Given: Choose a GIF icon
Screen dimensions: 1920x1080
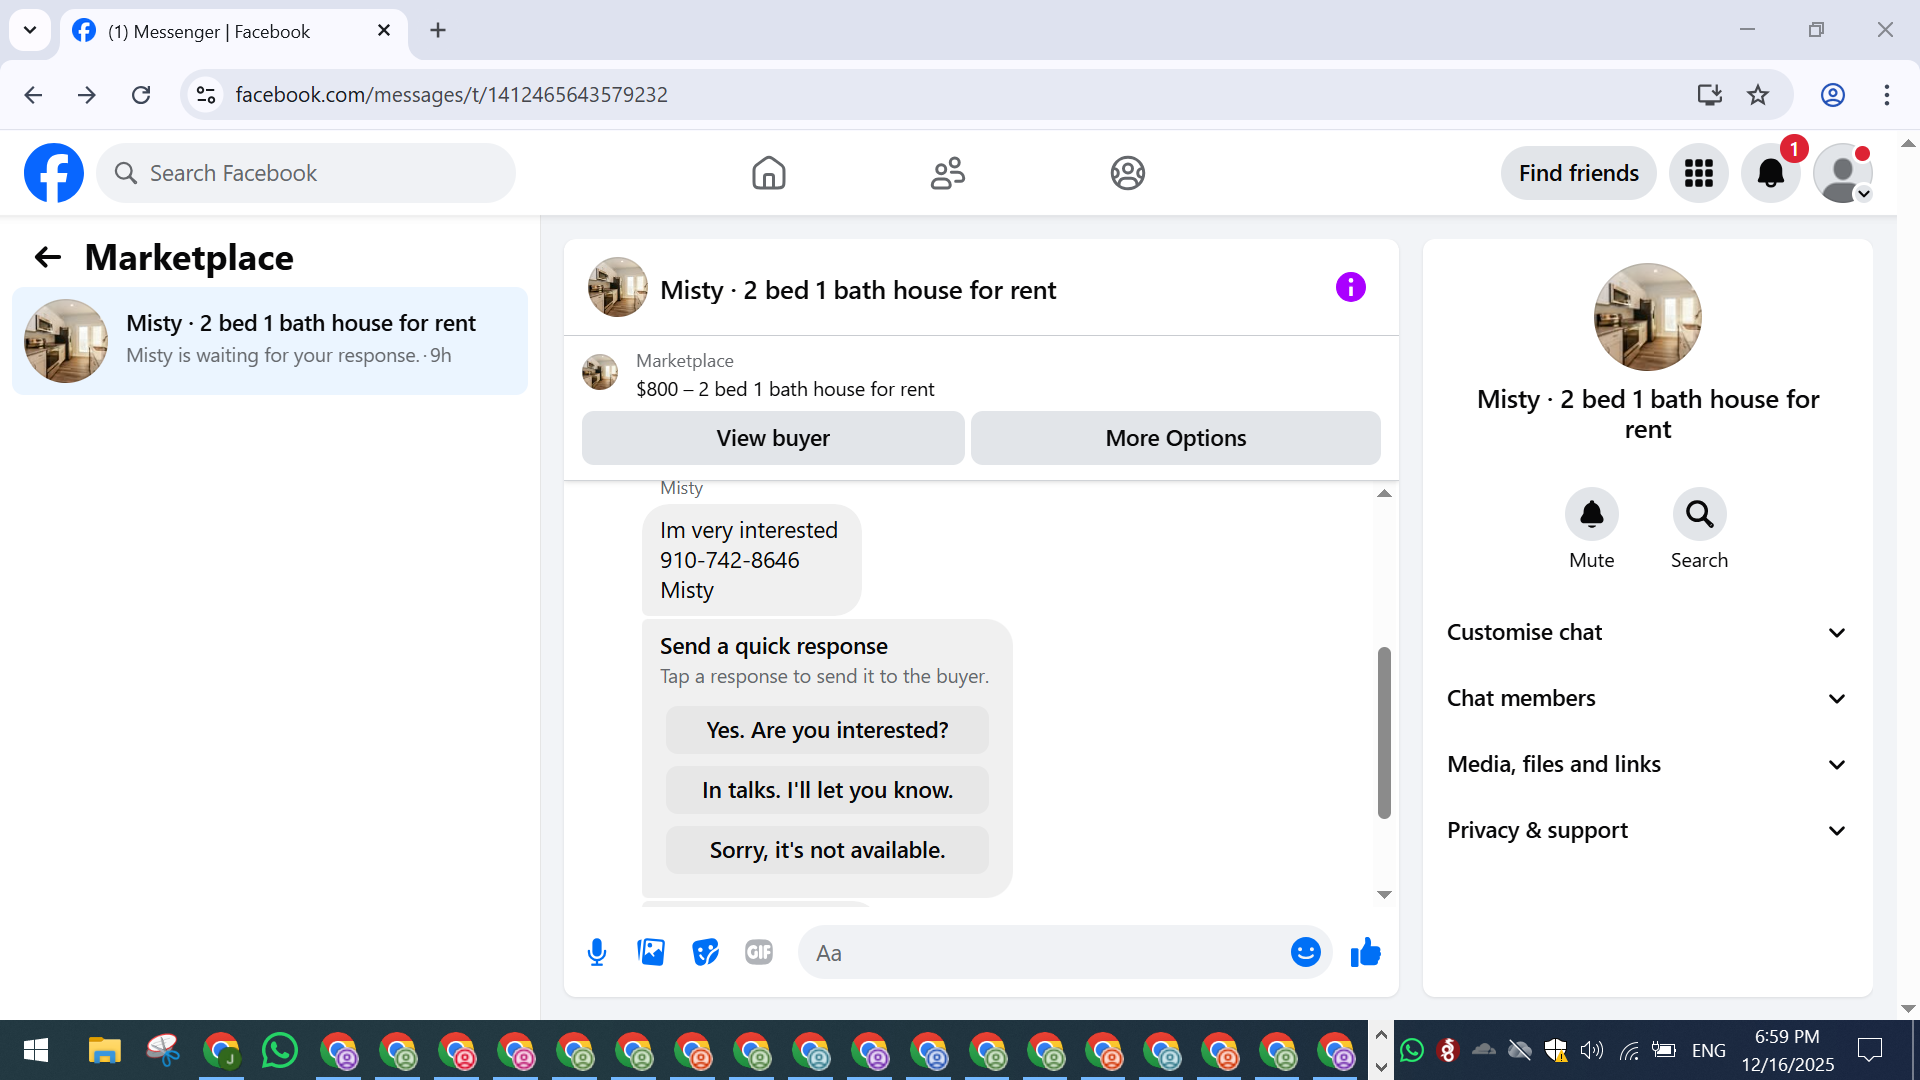Looking at the screenshot, I should [x=759, y=953].
